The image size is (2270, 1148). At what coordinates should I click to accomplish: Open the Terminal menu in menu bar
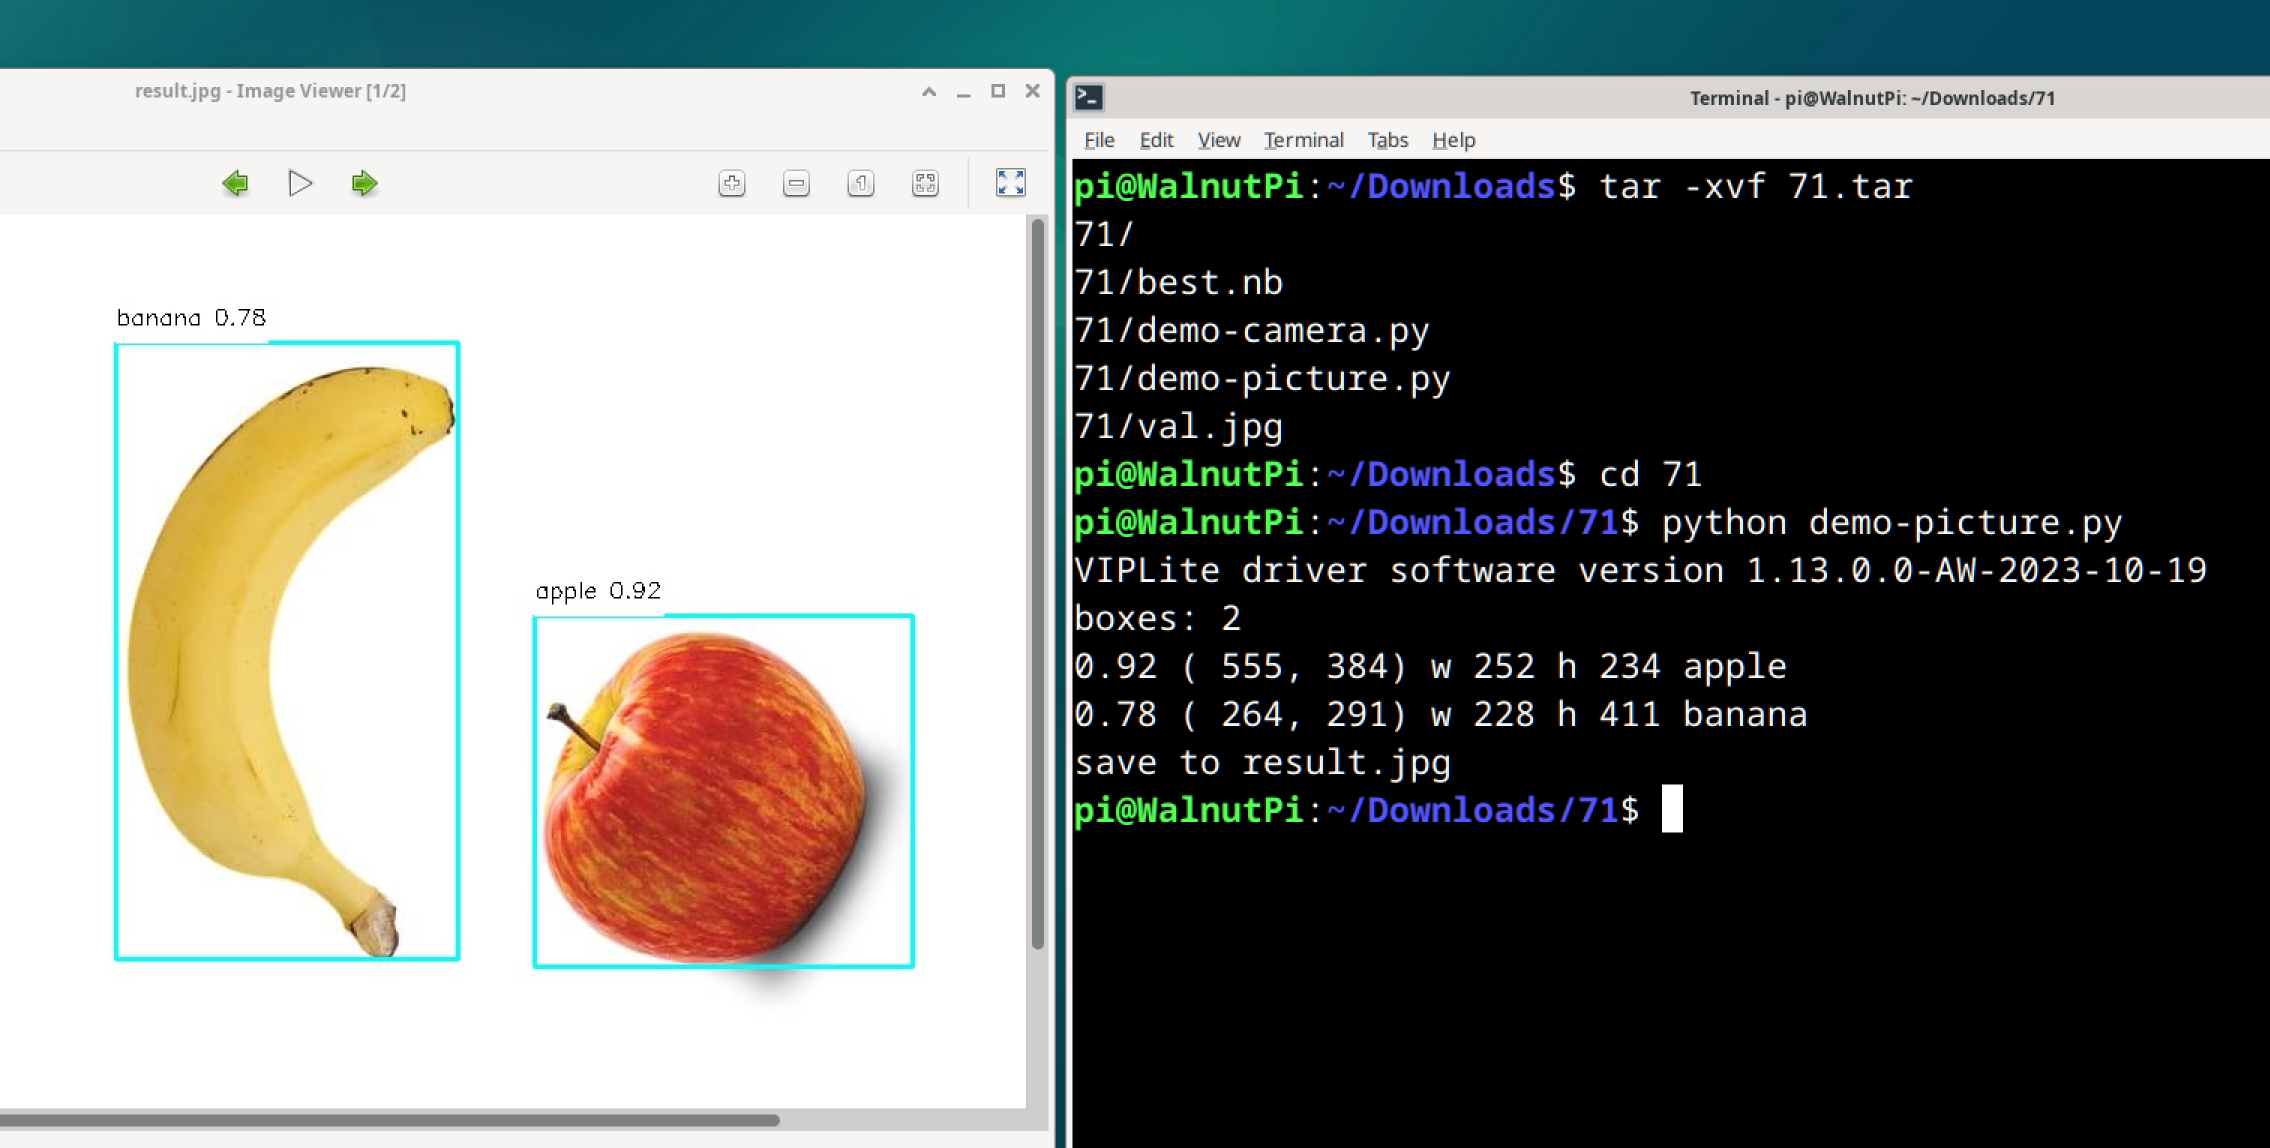tap(1303, 140)
